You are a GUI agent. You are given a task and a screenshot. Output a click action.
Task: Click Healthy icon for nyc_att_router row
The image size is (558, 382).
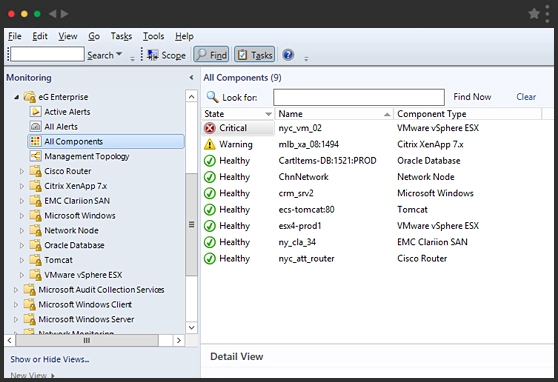[210, 258]
